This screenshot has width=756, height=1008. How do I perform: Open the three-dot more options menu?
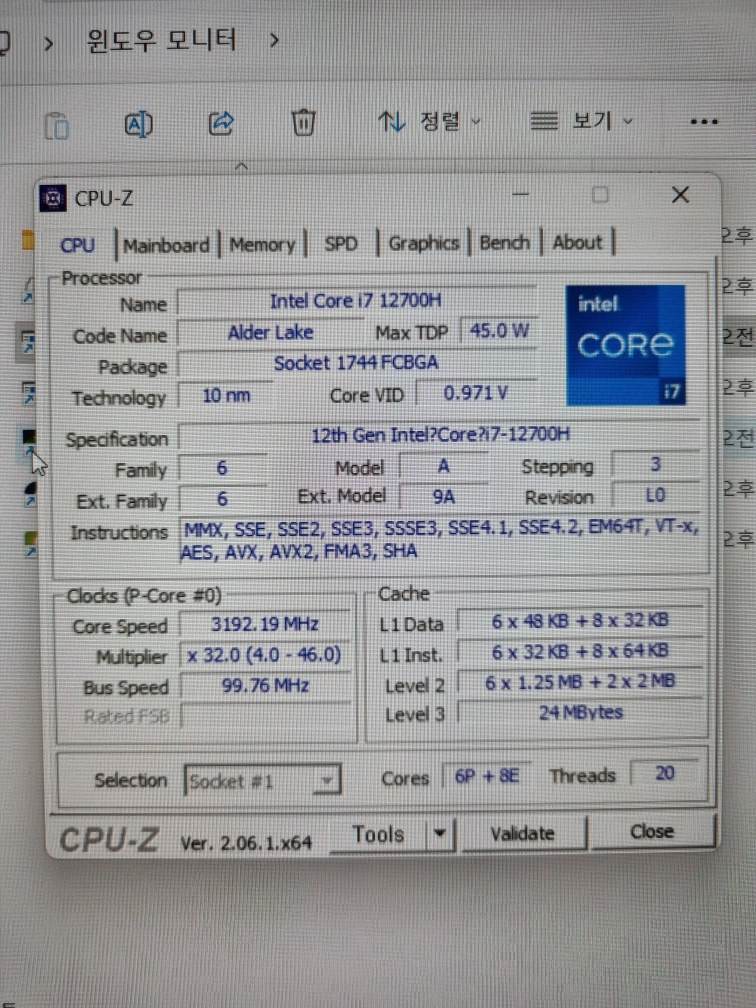click(704, 121)
